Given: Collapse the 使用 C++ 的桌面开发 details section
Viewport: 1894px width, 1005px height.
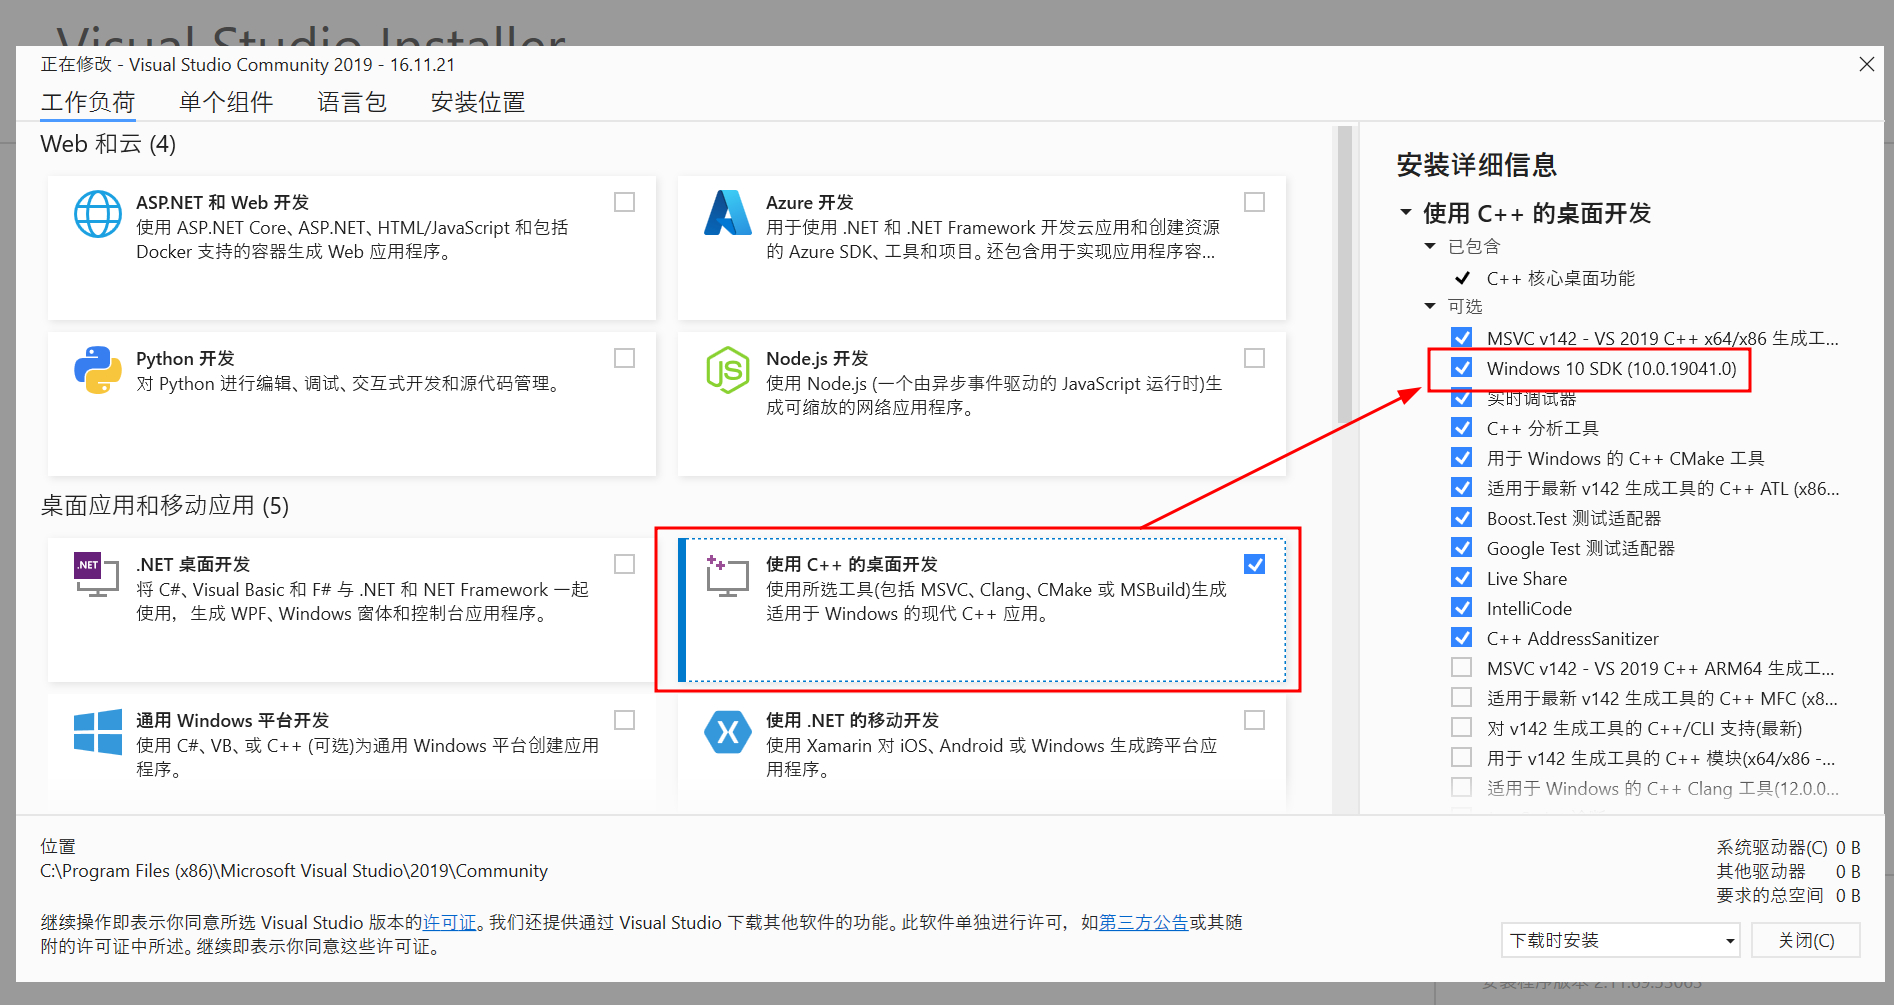Looking at the screenshot, I should (x=1406, y=213).
